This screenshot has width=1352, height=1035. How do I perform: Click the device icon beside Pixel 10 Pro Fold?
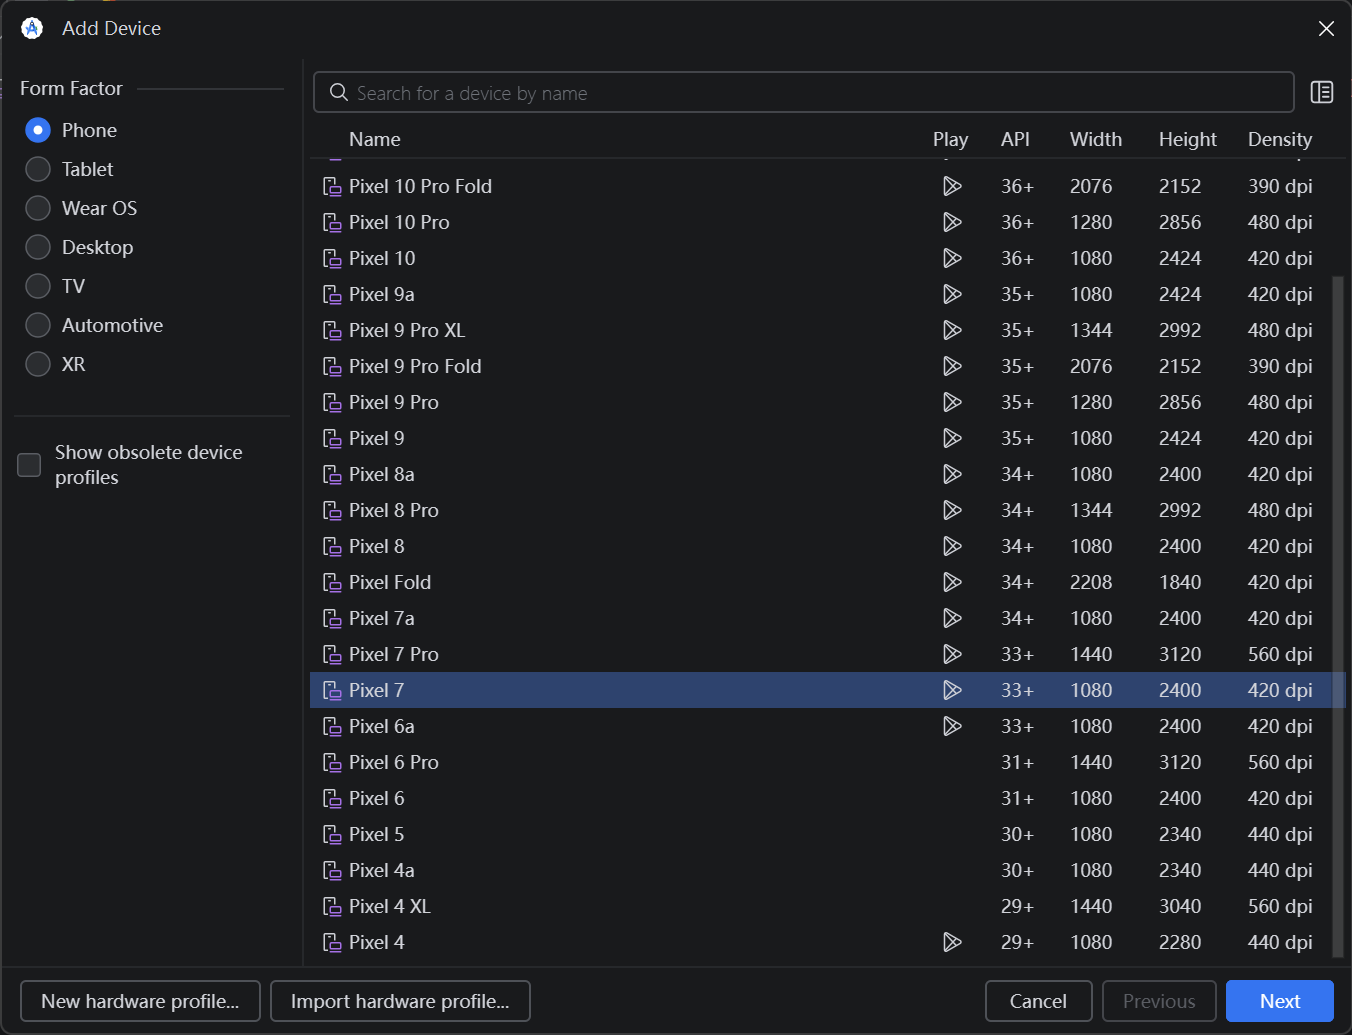(x=332, y=186)
